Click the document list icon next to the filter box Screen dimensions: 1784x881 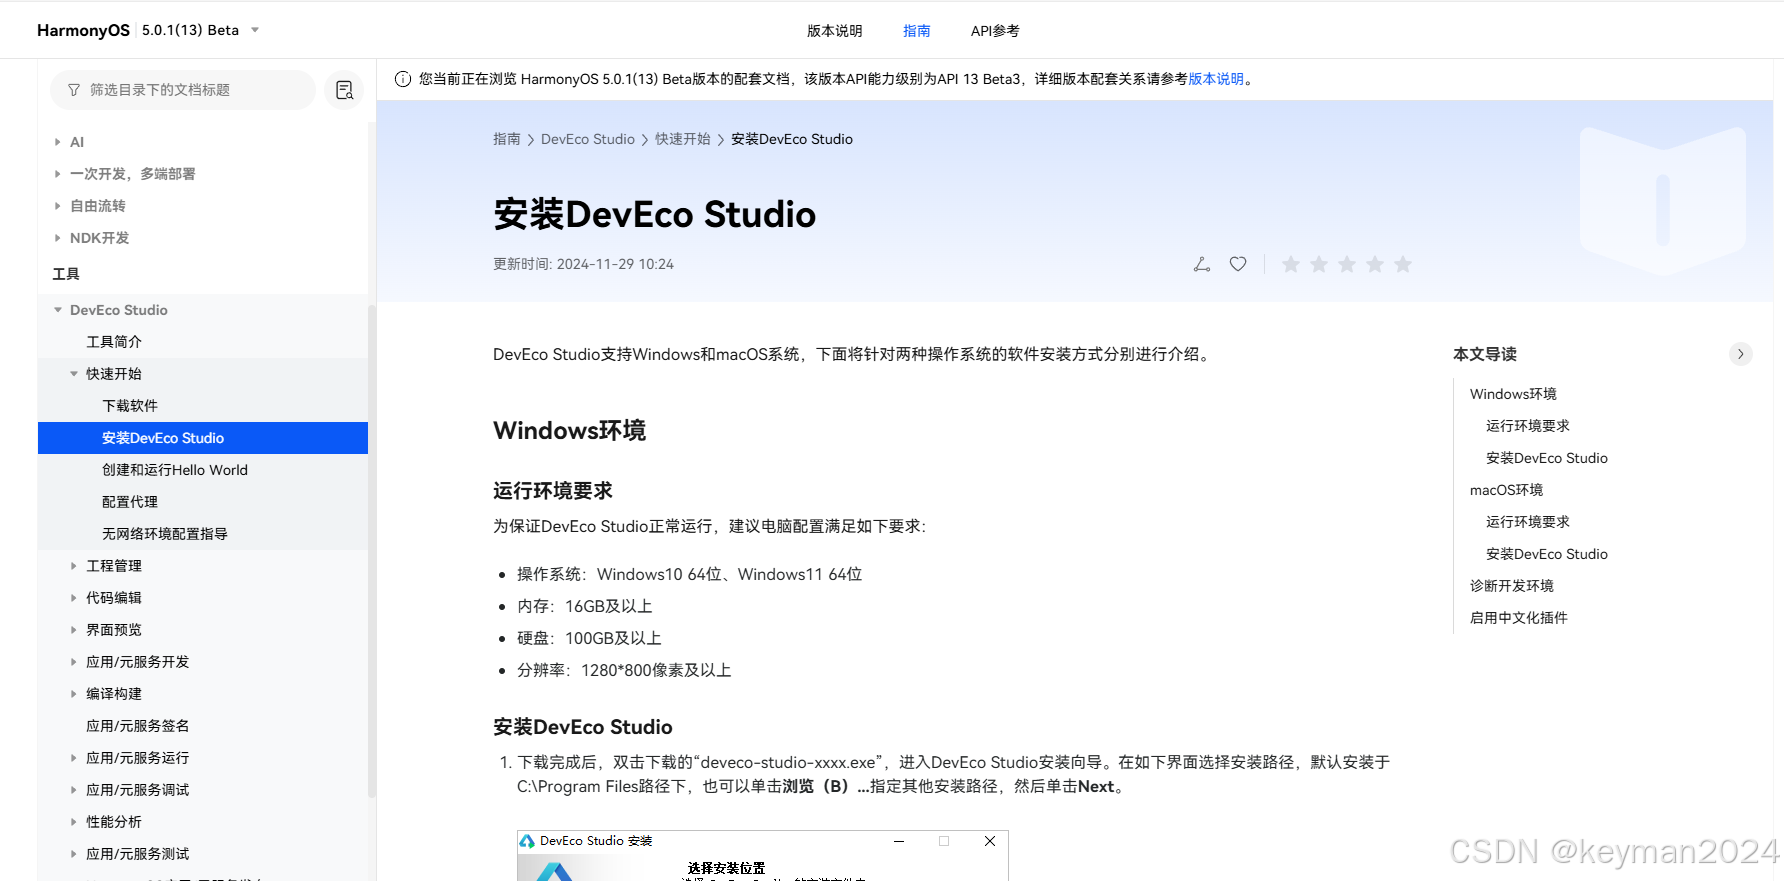pos(344,90)
